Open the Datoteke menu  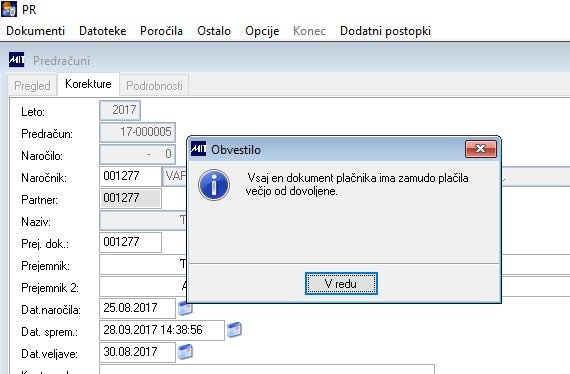103,31
